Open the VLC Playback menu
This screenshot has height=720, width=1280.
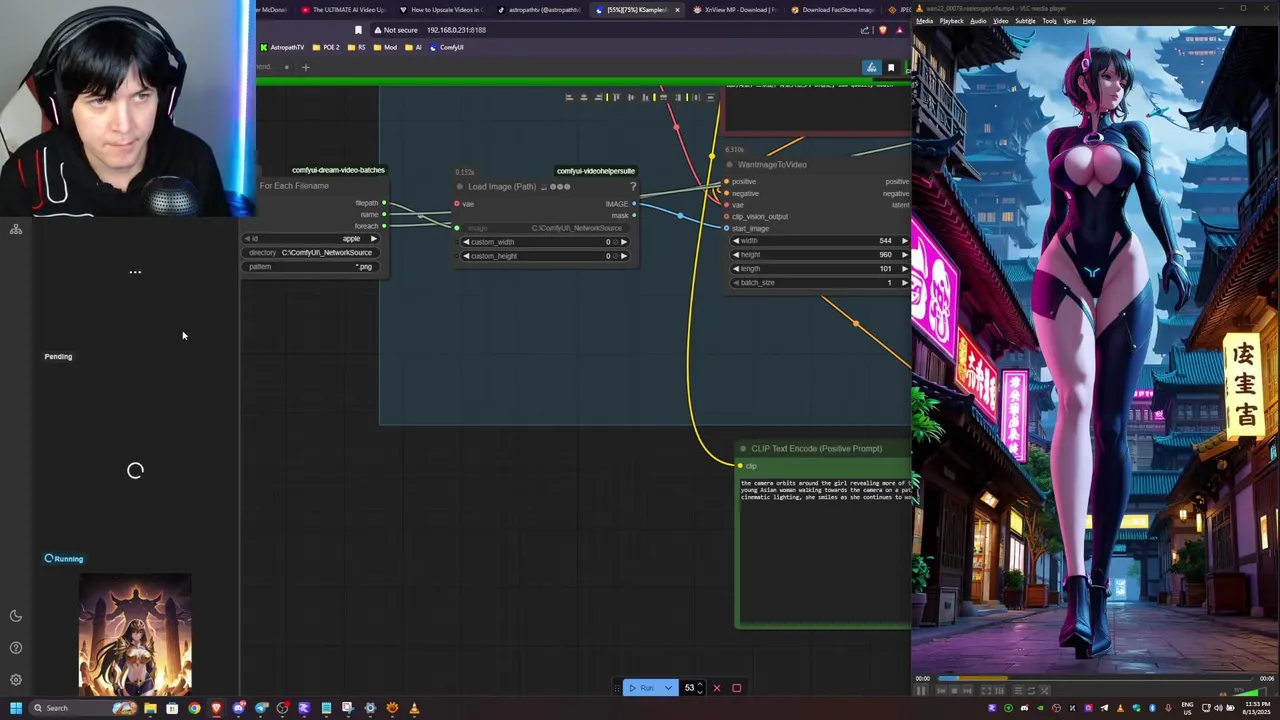point(953,21)
